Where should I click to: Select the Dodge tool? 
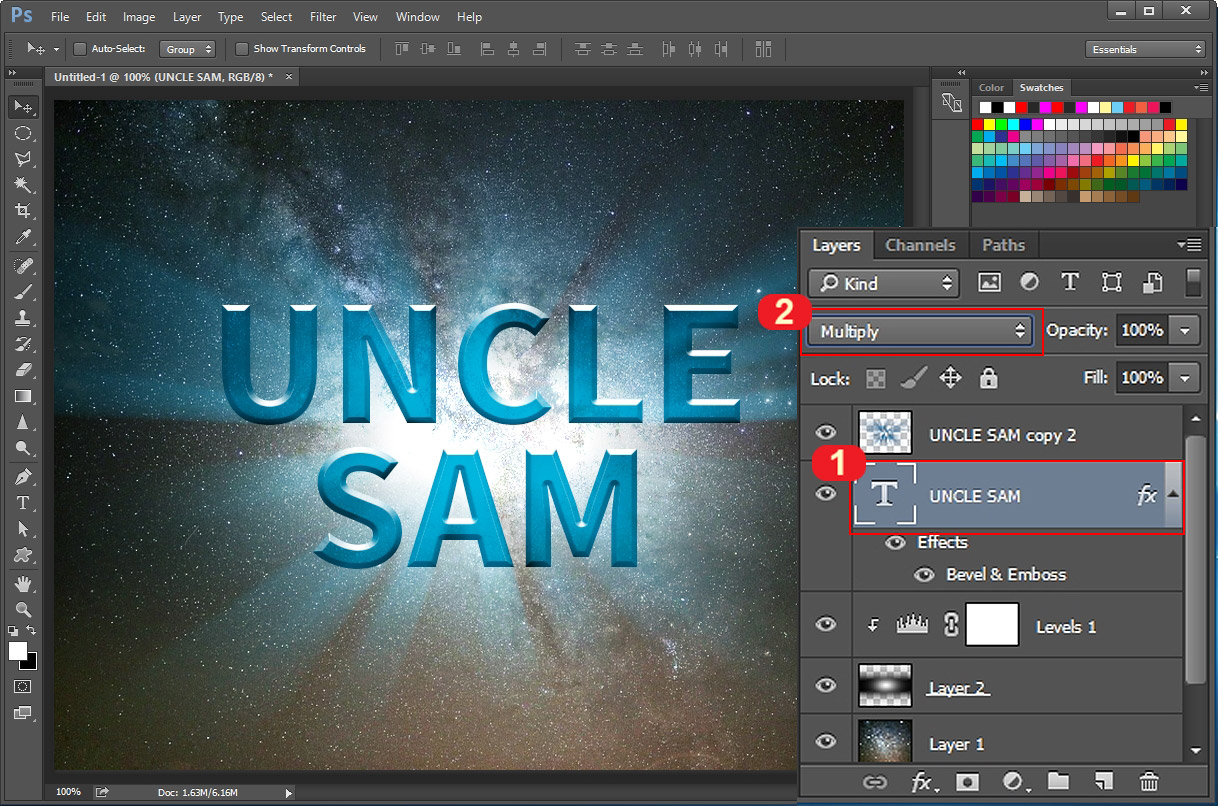point(23,448)
